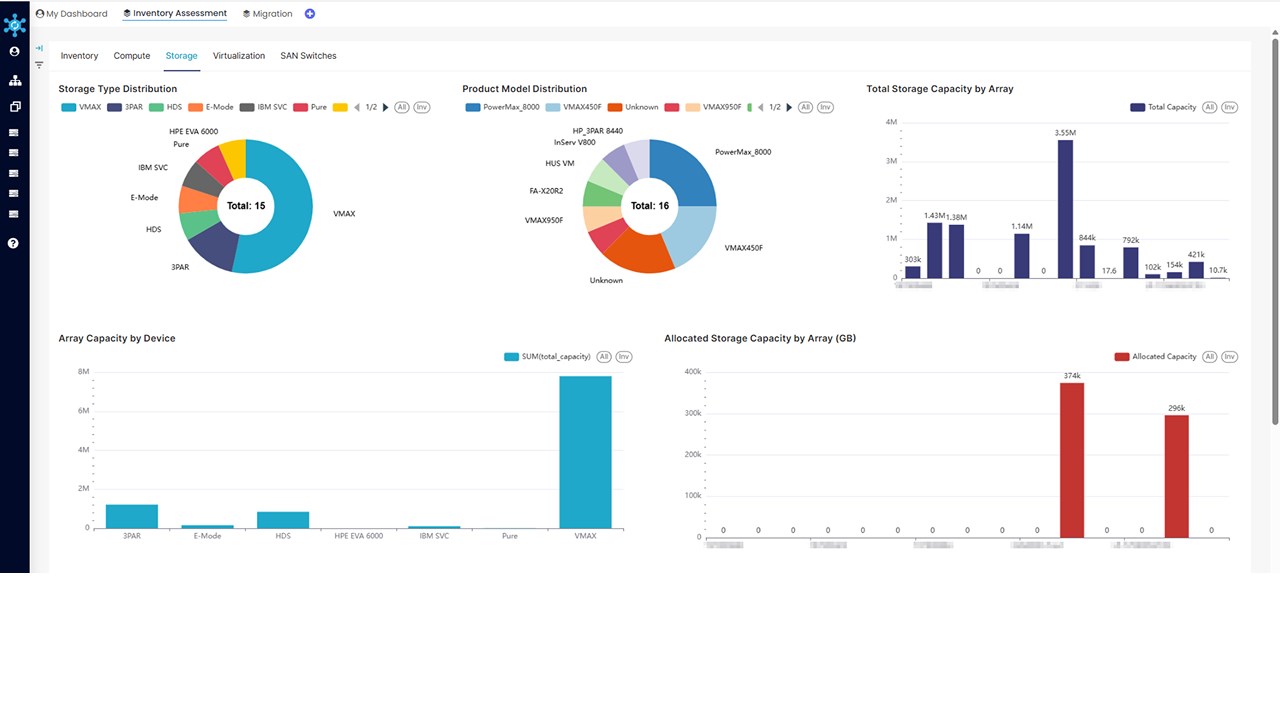The height and width of the screenshot is (720, 1280).
Task: Click the All button in Array Capacity by Device
Action: point(603,357)
